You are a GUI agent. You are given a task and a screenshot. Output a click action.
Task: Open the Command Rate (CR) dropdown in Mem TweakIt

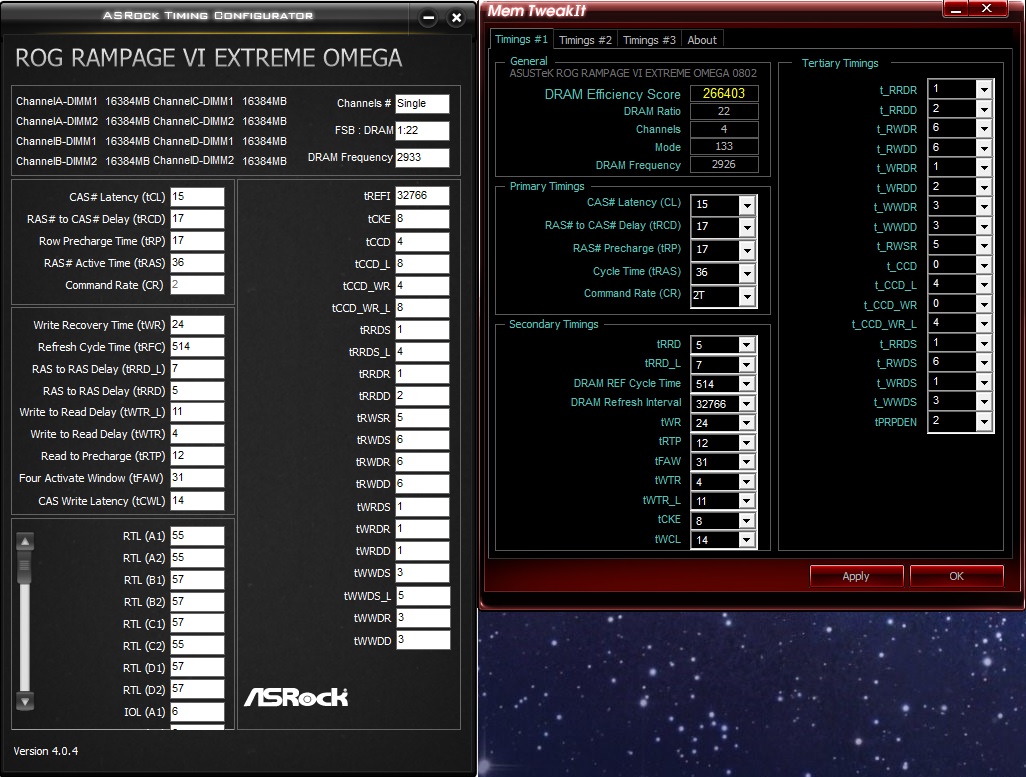[x=747, y=296]
